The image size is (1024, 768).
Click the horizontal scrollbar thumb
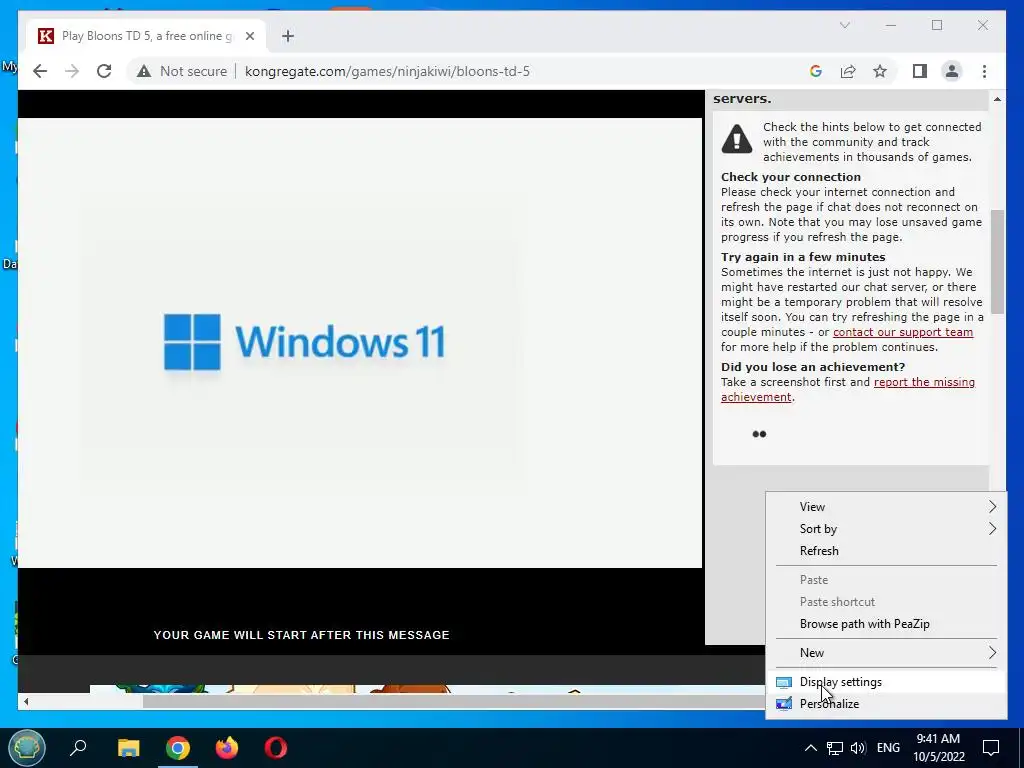454,702
